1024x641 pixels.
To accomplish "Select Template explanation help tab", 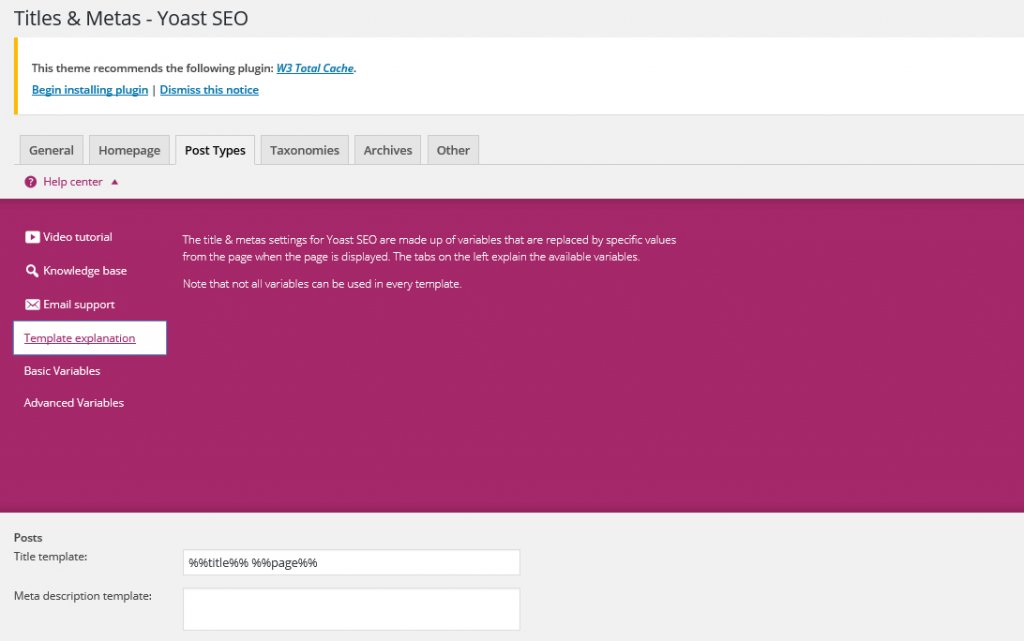I will [x=90, y=338].
